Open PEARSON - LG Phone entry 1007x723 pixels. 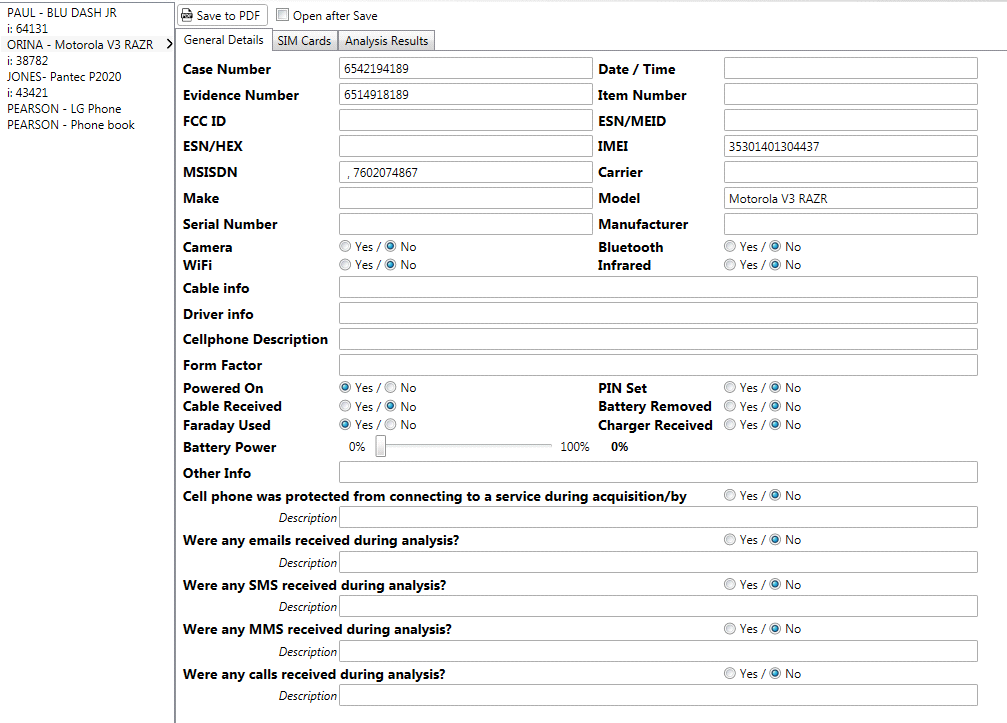pyautogui.click(x=64, y=109)
